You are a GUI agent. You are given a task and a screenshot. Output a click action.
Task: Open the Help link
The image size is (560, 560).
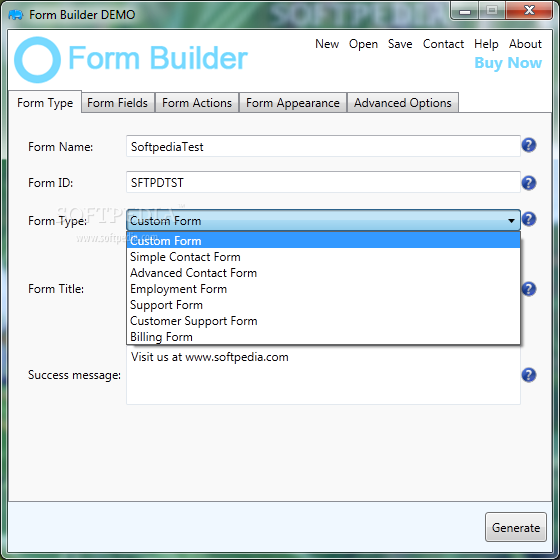486,44
